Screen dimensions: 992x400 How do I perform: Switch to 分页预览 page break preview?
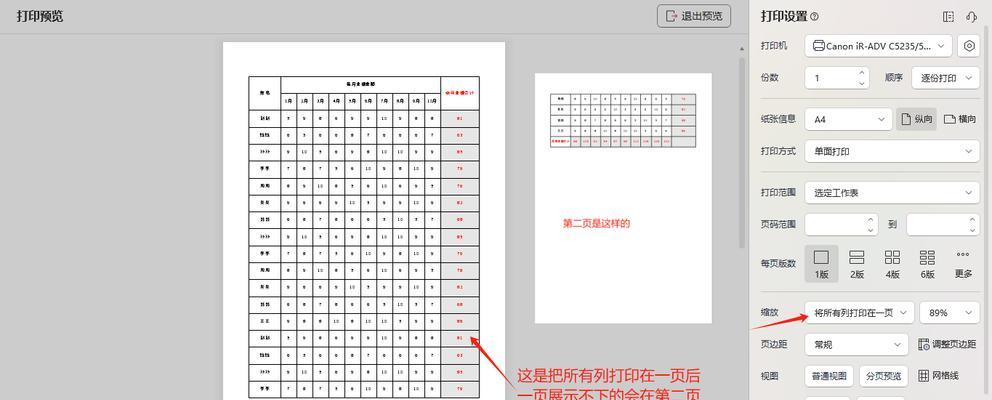[884, 376]
